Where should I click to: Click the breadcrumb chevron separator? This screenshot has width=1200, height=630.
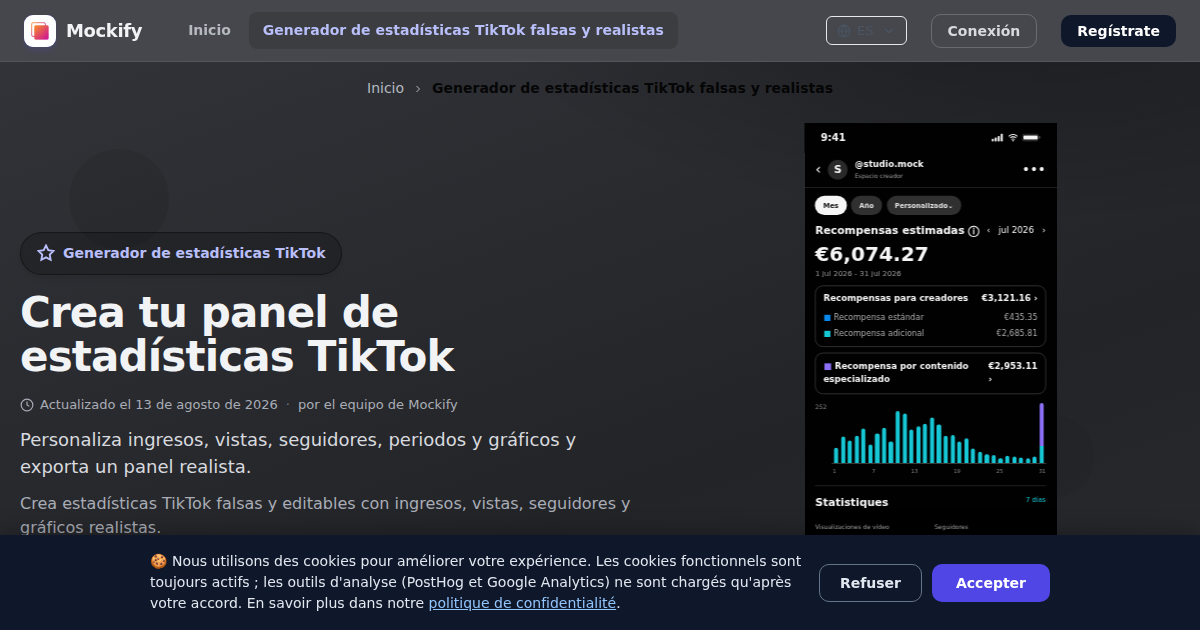coord(418,88)
